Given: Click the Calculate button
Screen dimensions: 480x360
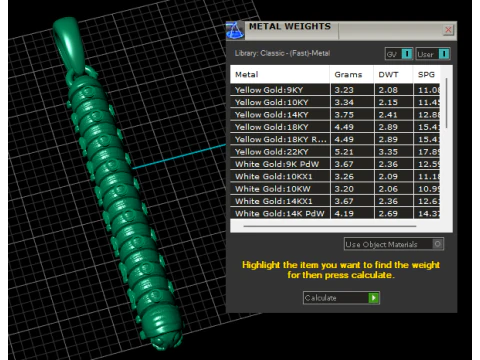Looking at the screenshot, I should [341, 298].
